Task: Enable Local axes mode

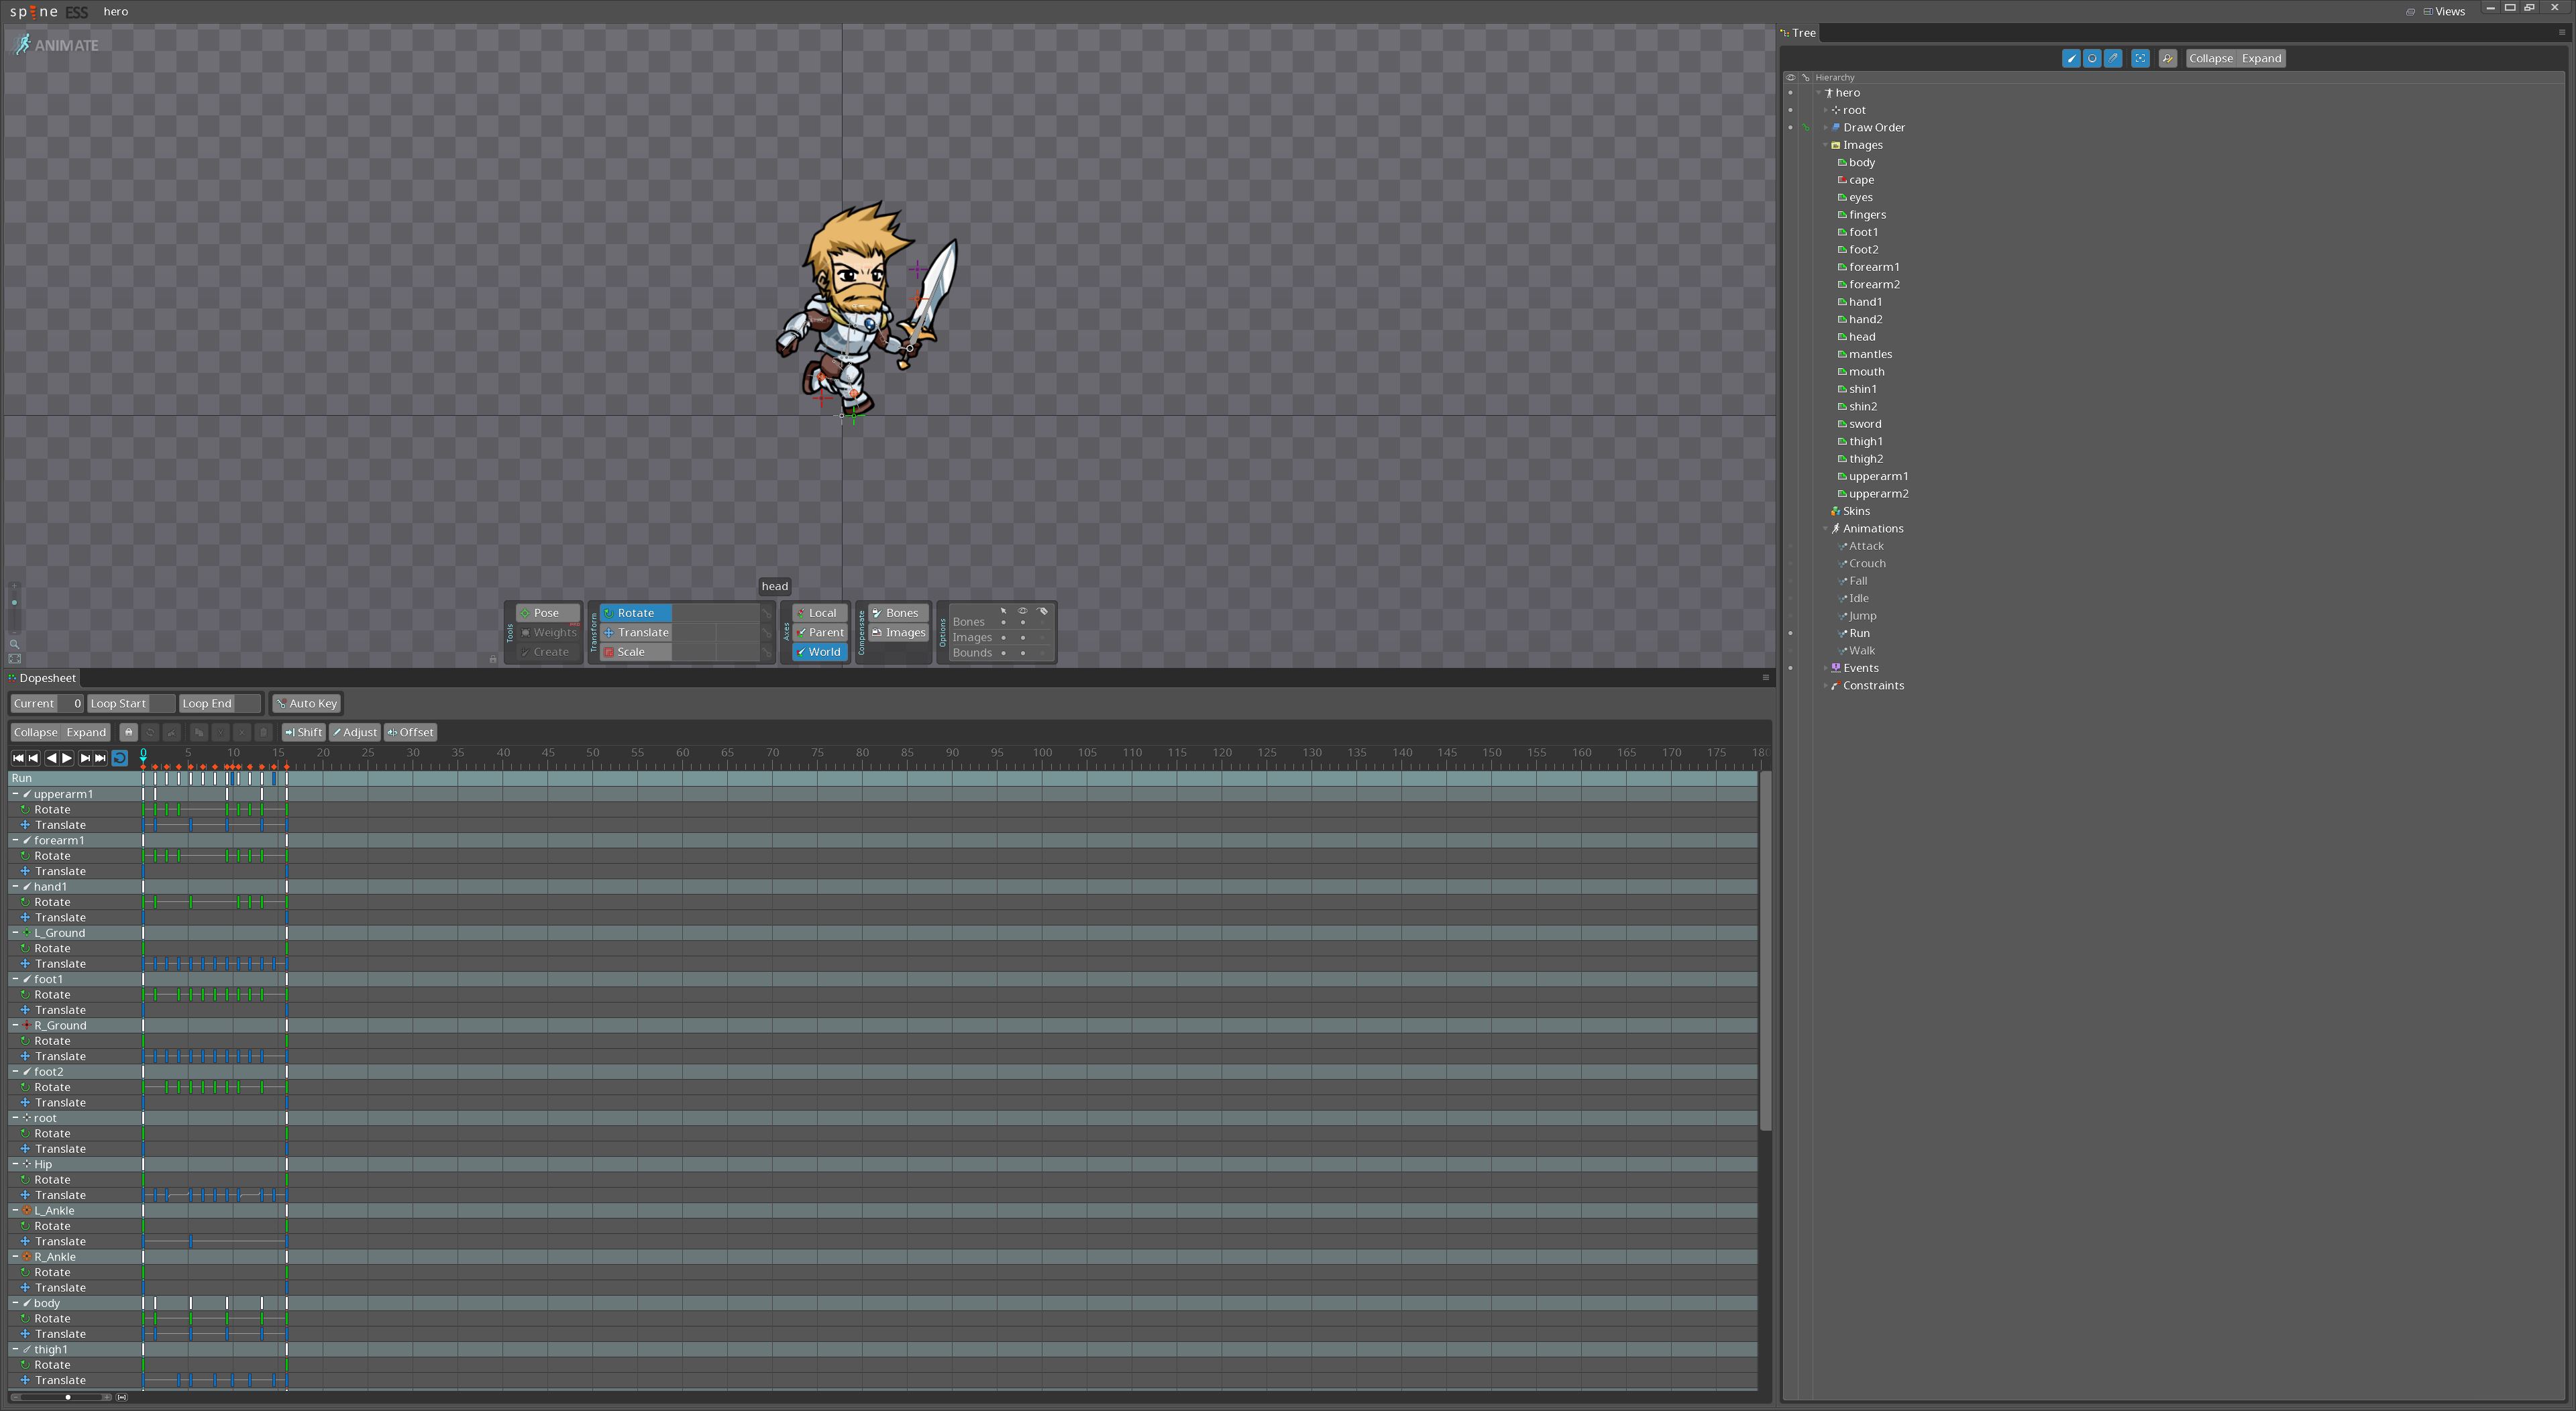Action: click(x=819, y=613)
